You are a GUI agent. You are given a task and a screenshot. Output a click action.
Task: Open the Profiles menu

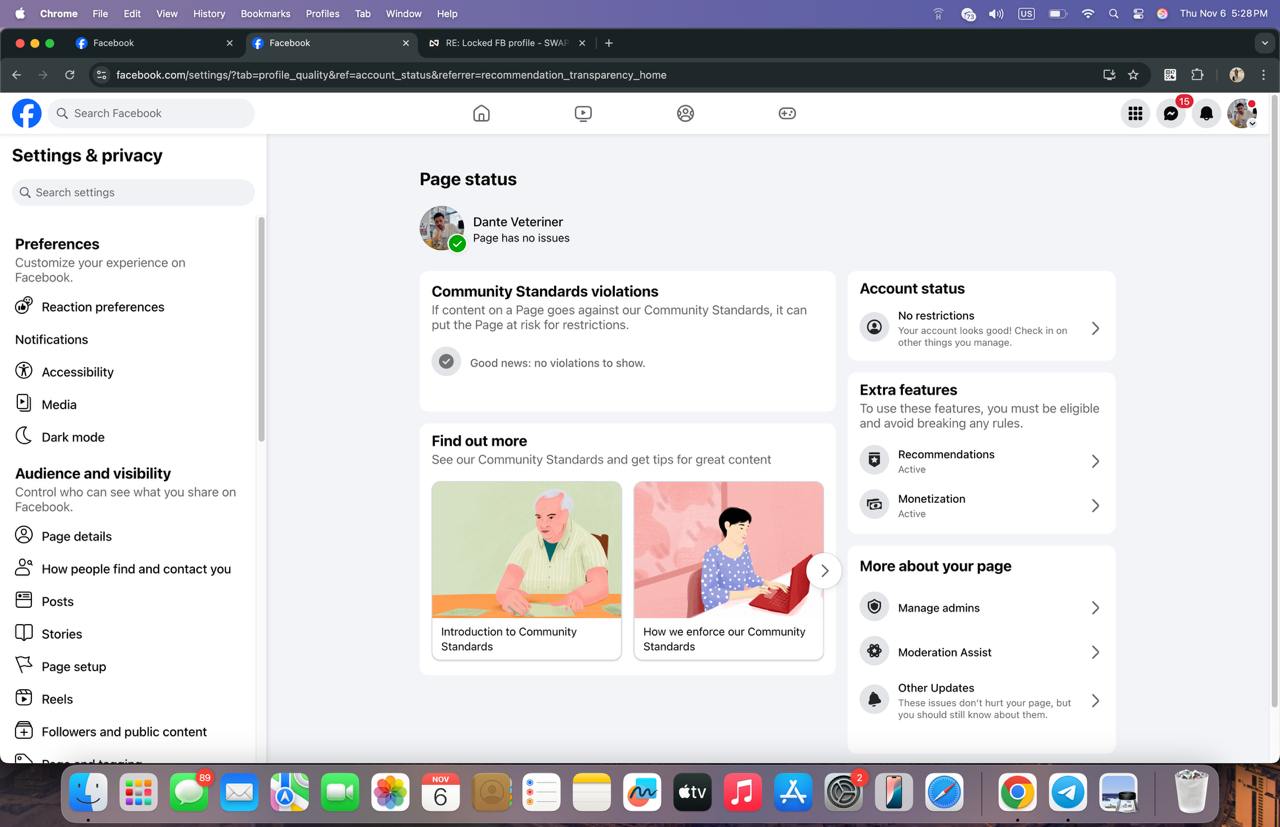tap(322, 14)
